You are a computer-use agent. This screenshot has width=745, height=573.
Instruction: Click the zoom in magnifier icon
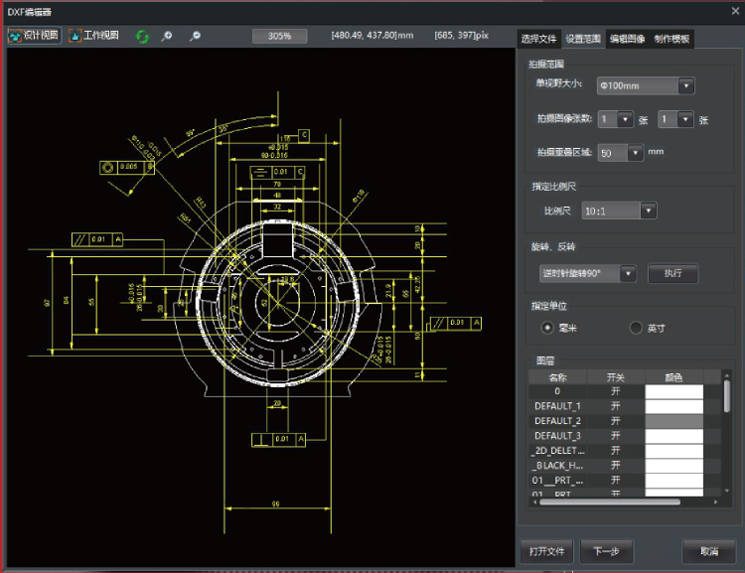point(167,36)
